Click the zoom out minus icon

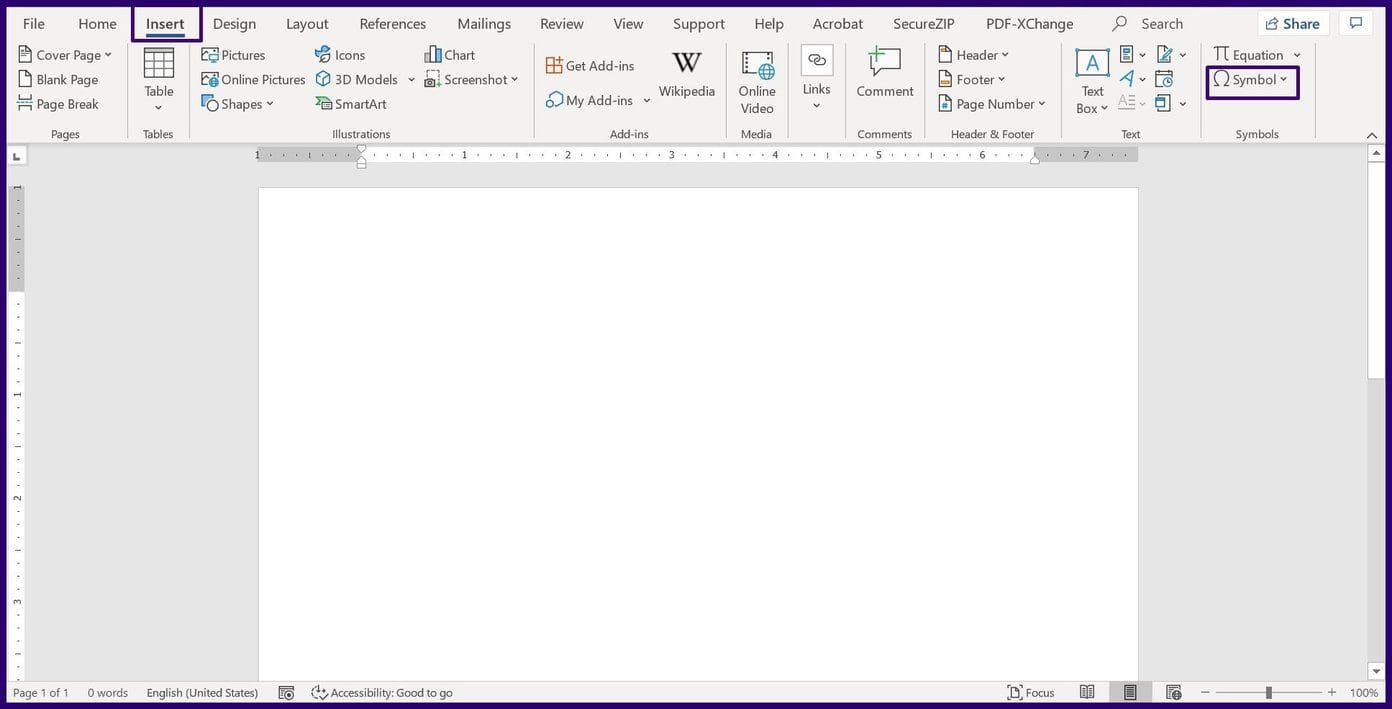coord(1205,692)
